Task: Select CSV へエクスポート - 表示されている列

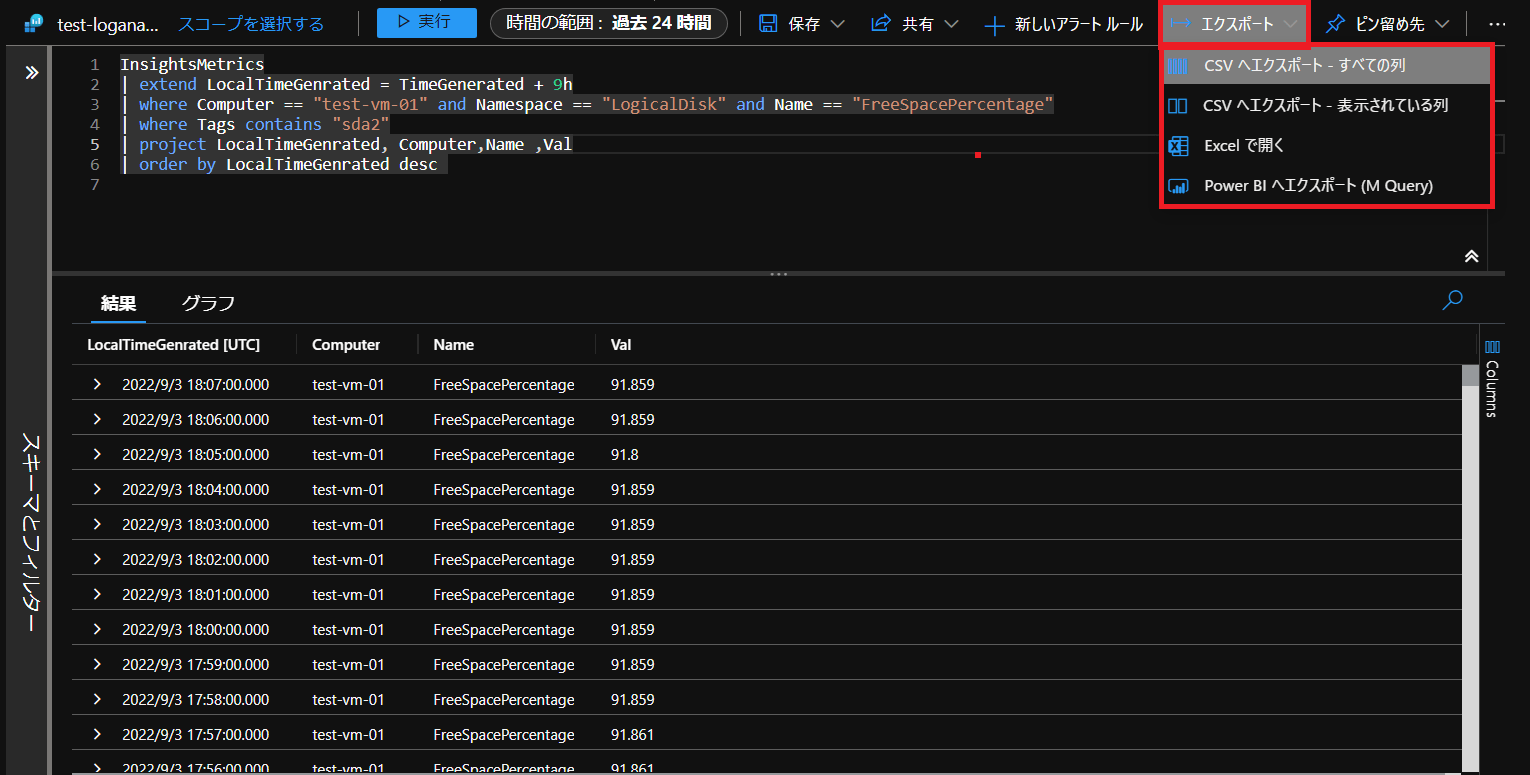Action: (1326, 106)
